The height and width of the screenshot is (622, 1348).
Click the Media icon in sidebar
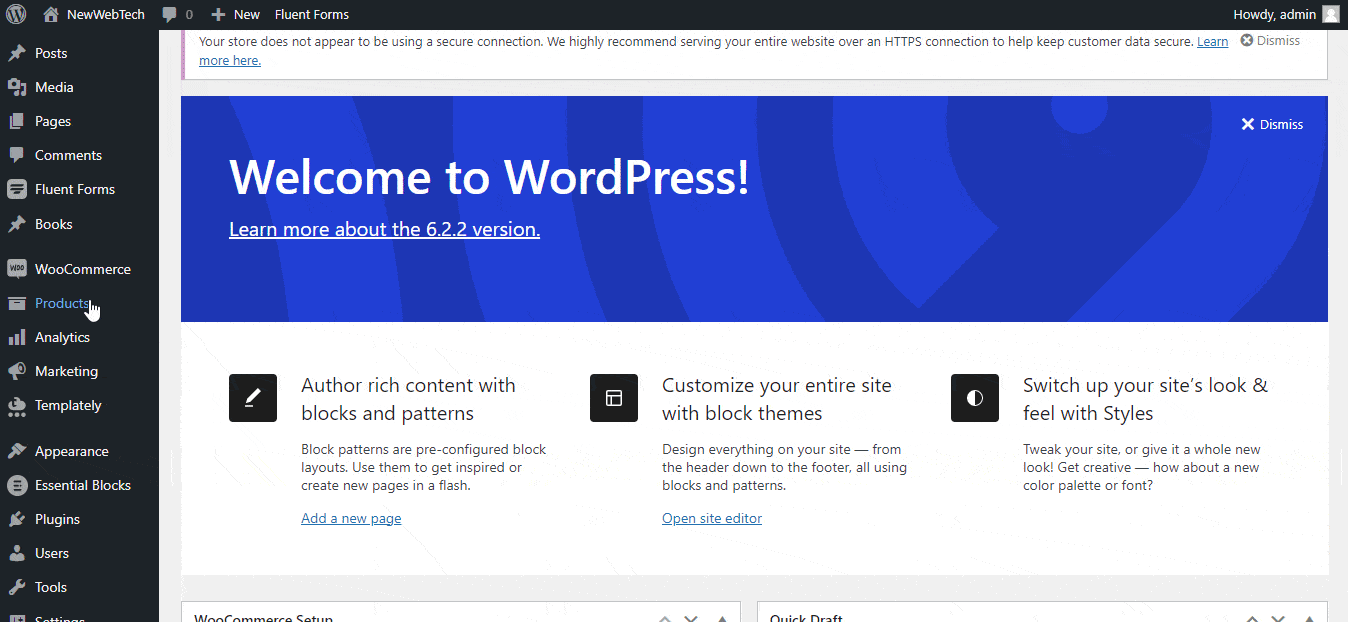[17, 87]
